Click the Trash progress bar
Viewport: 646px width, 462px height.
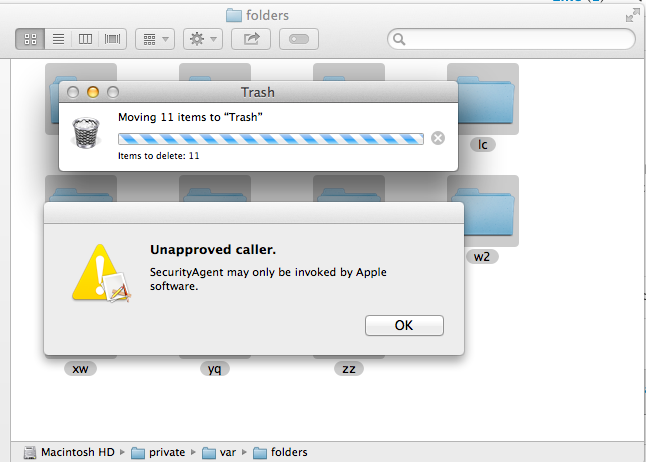(271, 139)
